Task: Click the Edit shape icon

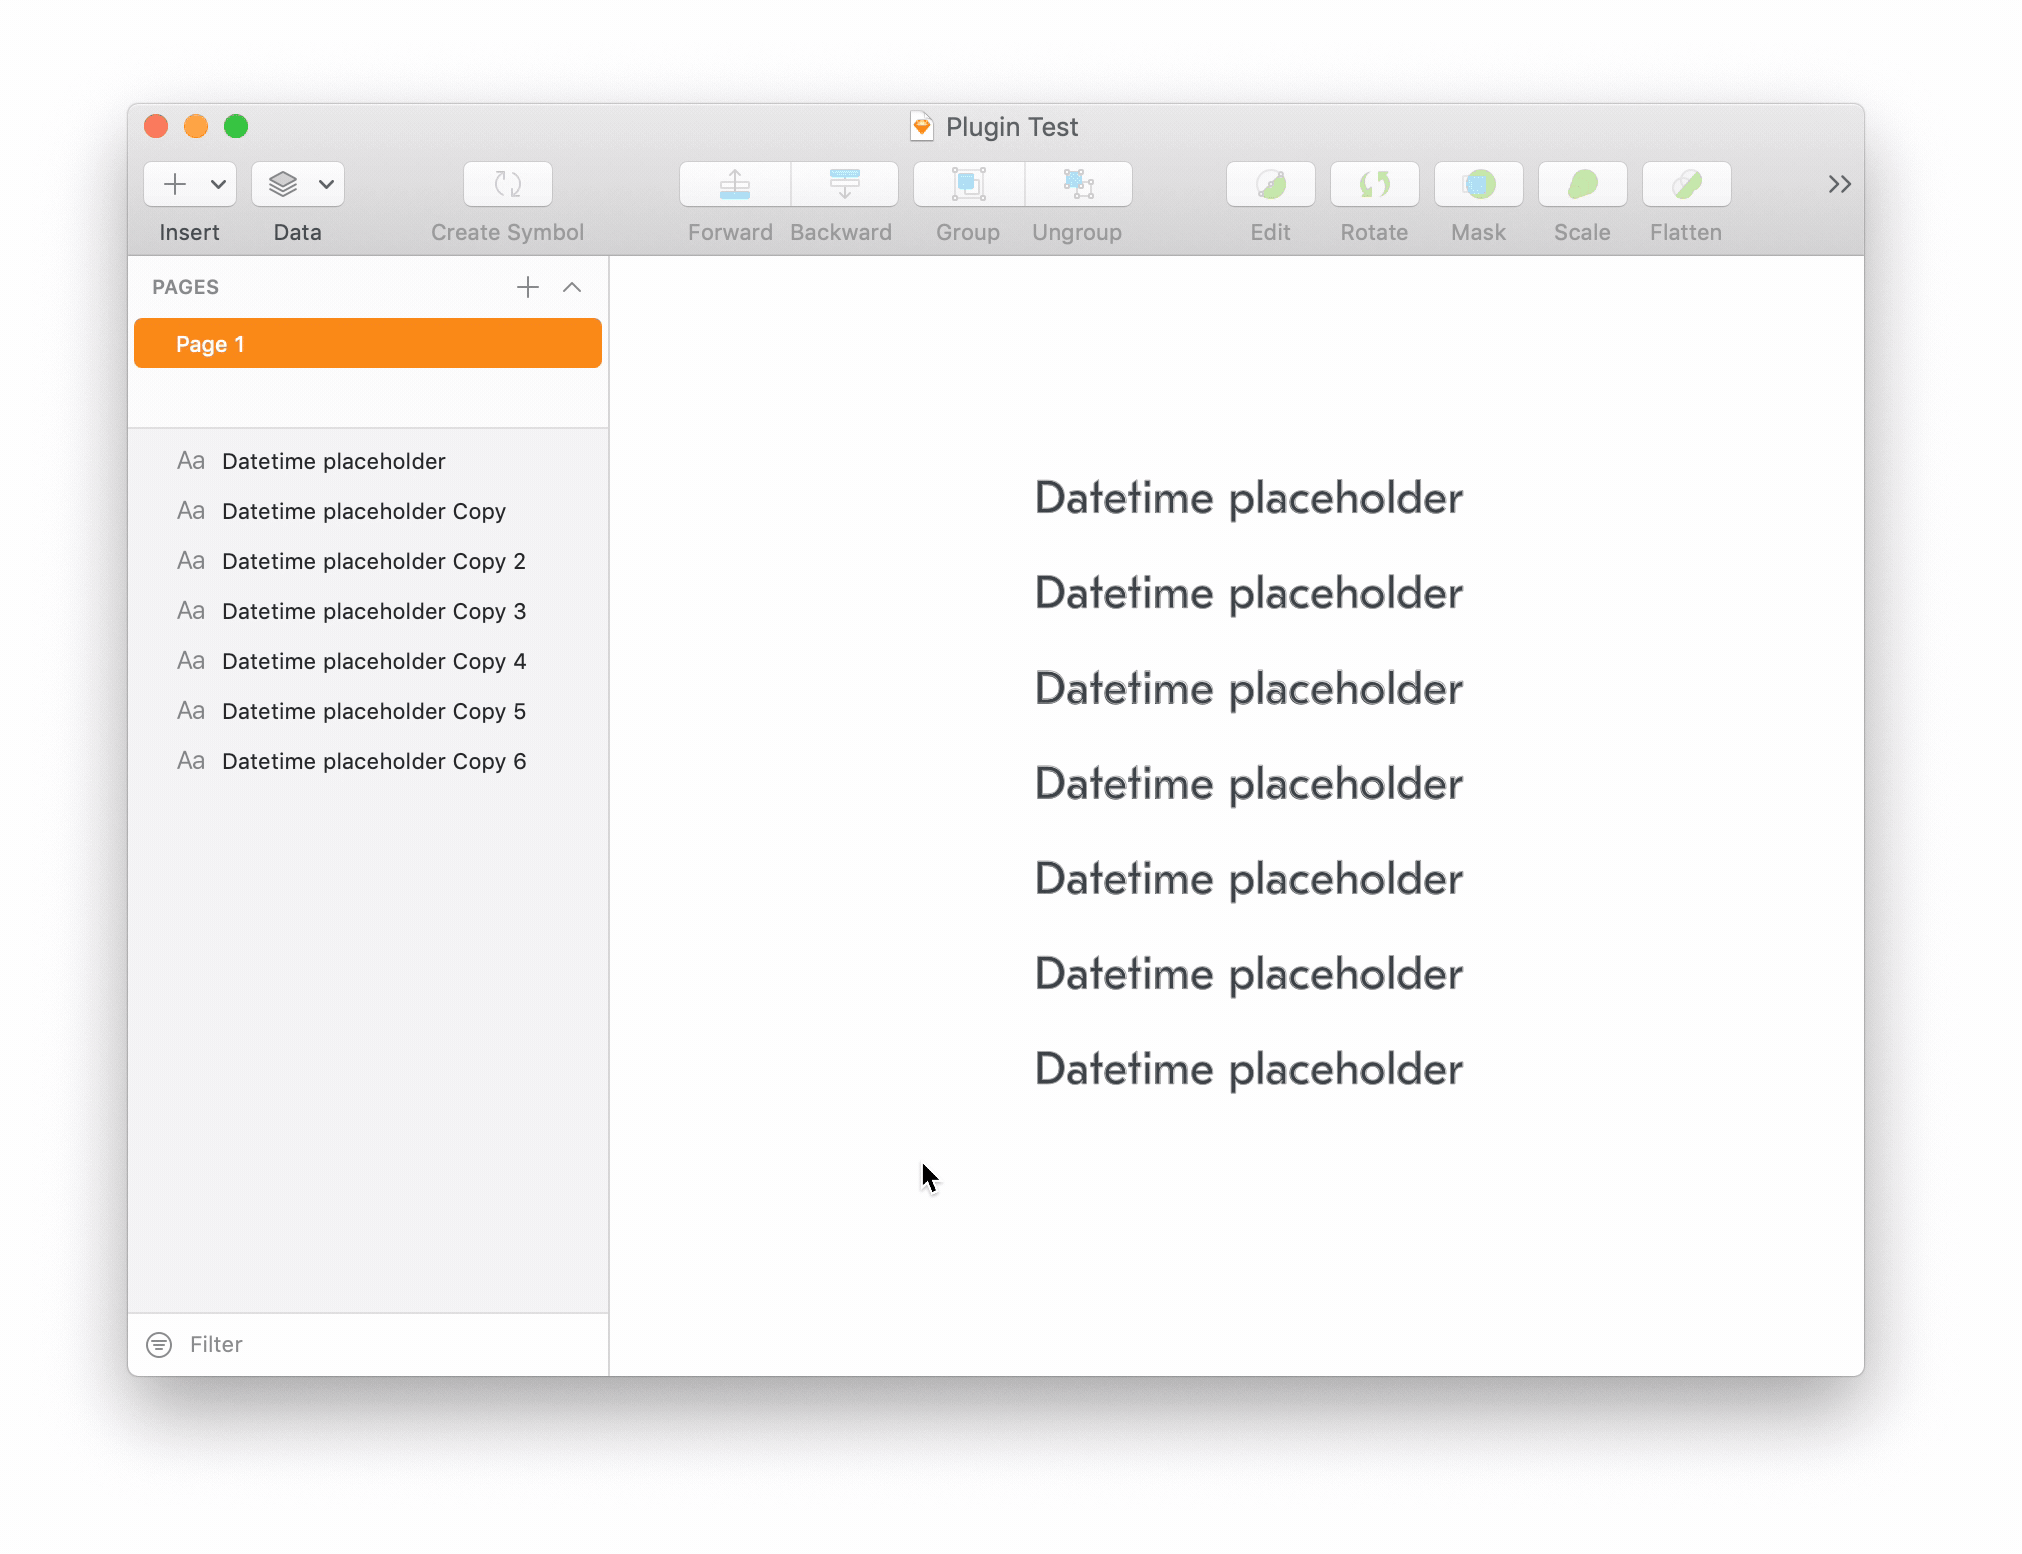Action: tap(1270, 184)
